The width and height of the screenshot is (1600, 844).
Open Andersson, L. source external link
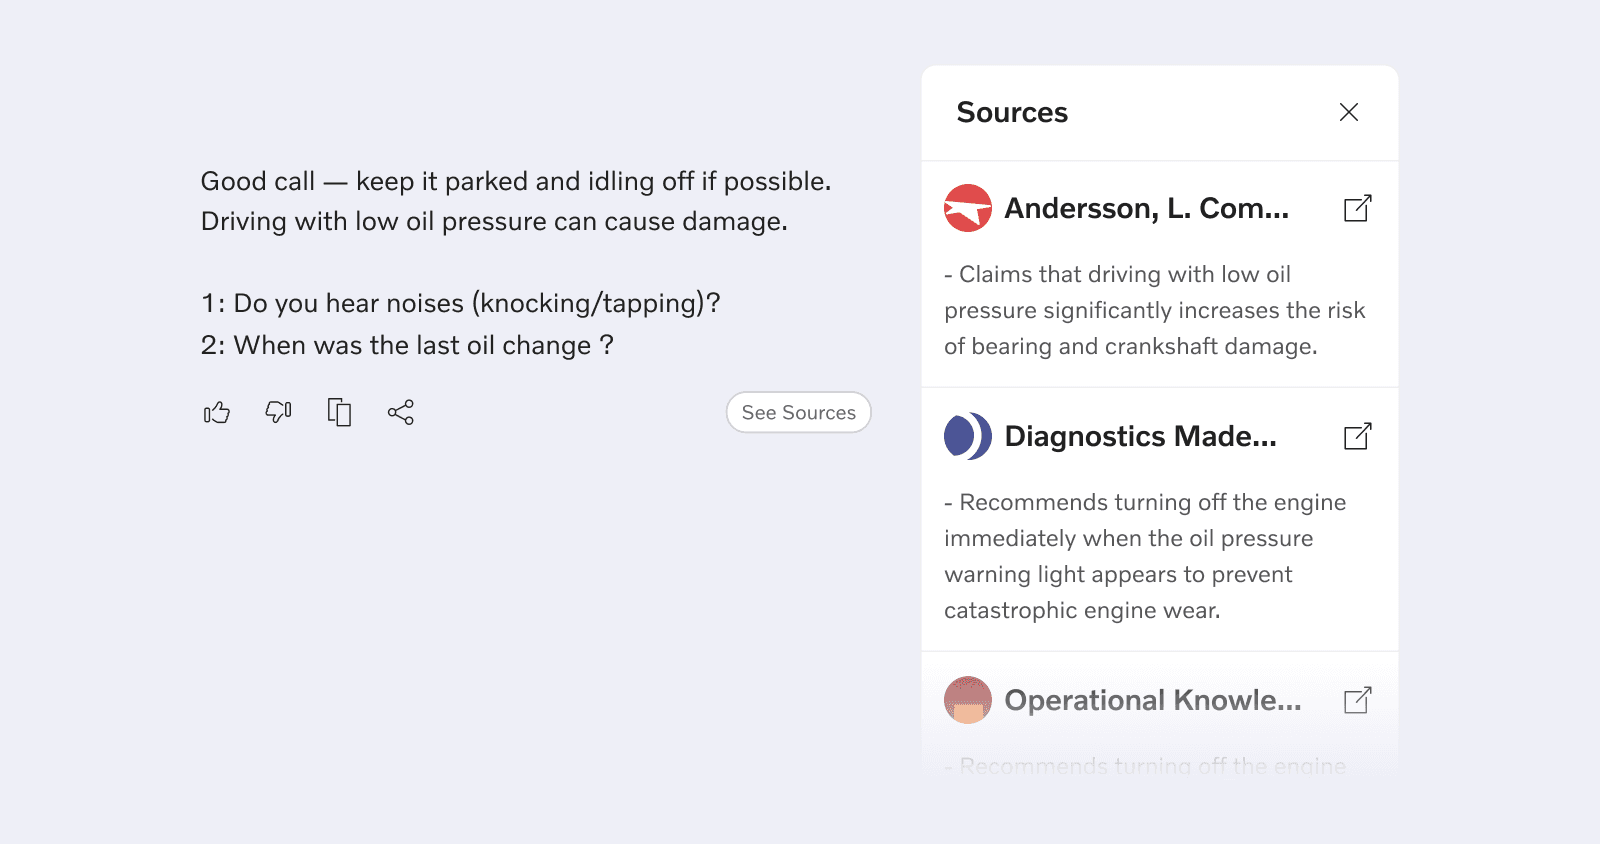[x=1357, y=208]
